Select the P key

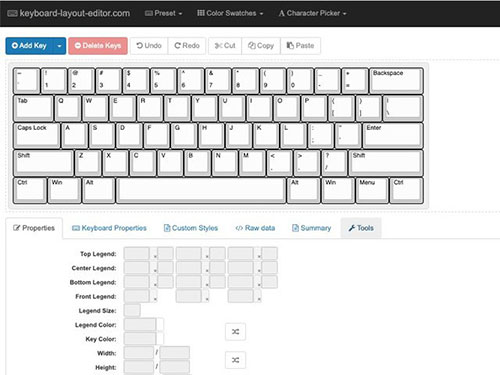pos(314,108)
